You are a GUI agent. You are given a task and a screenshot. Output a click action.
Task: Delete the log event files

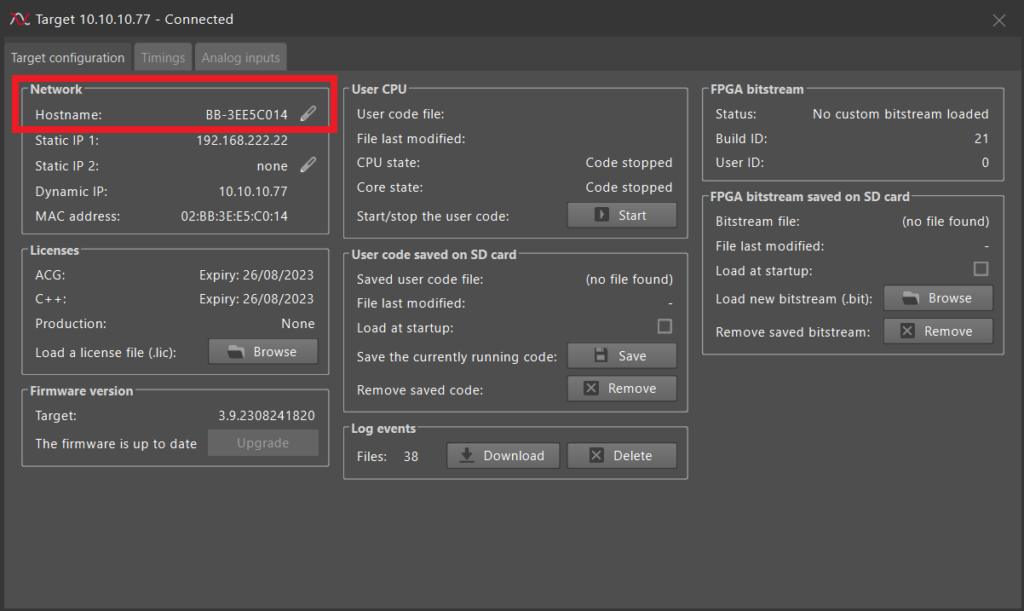622,455
